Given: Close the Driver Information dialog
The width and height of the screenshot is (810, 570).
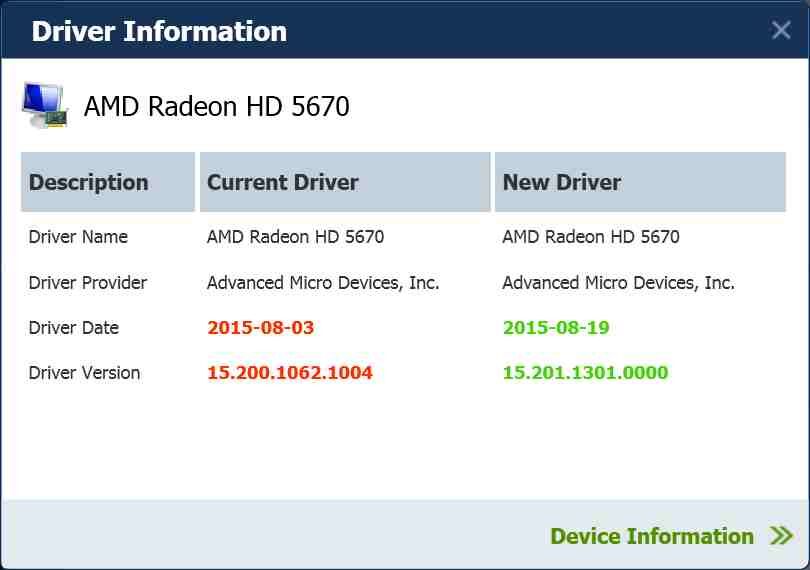Looking at the screenshot, I should point(781,30).
